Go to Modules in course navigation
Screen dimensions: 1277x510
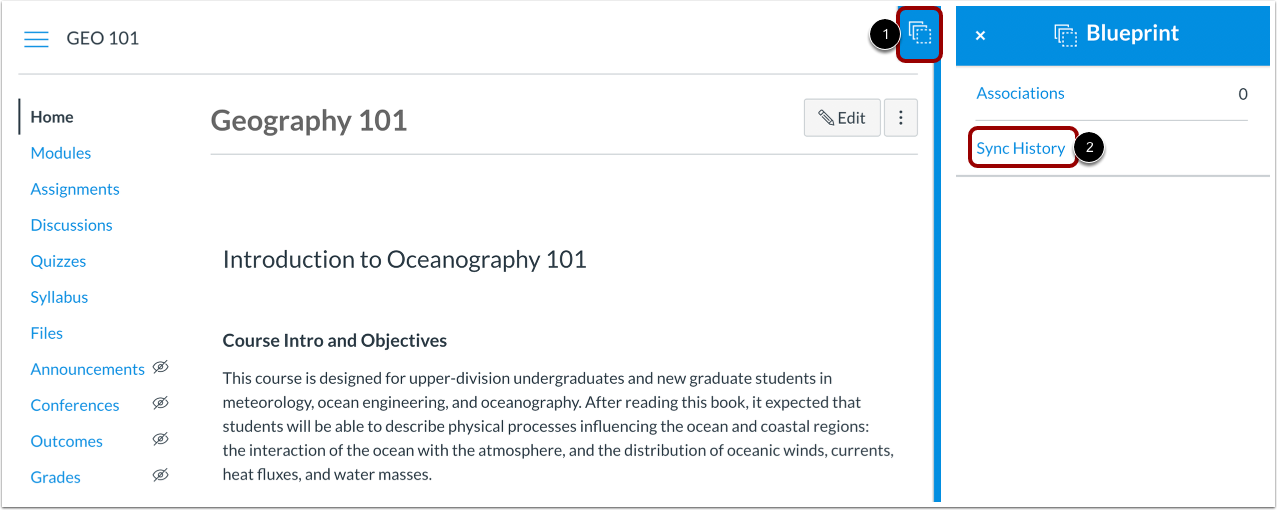[61, 153]
